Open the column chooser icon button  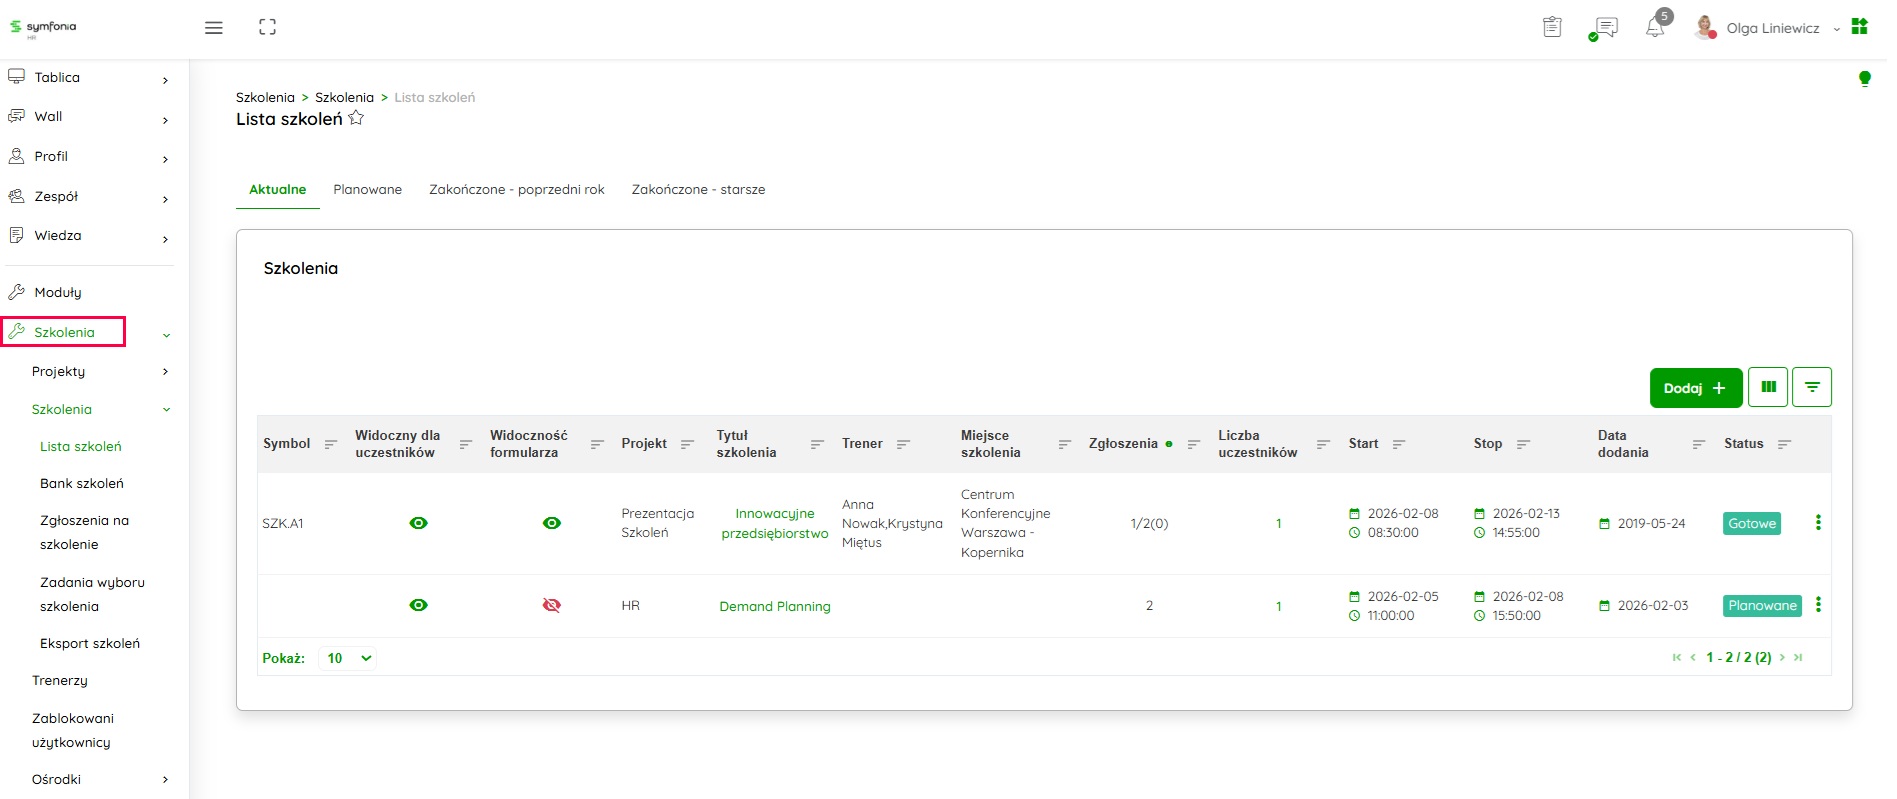[x=1768, y=387]
